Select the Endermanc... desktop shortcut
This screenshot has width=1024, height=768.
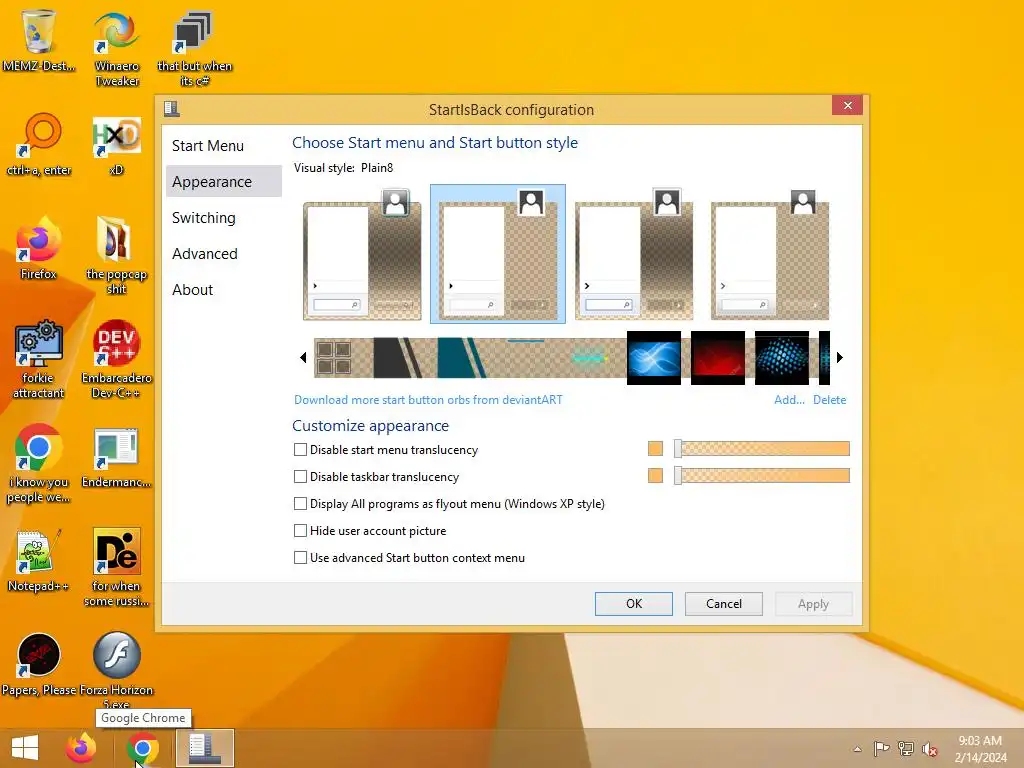pyautogui.click(x=116, y=457)
